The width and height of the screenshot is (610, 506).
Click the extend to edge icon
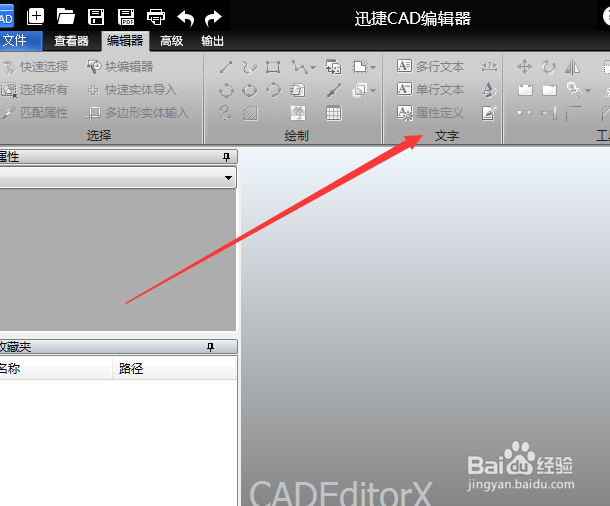tap(549, 113)
